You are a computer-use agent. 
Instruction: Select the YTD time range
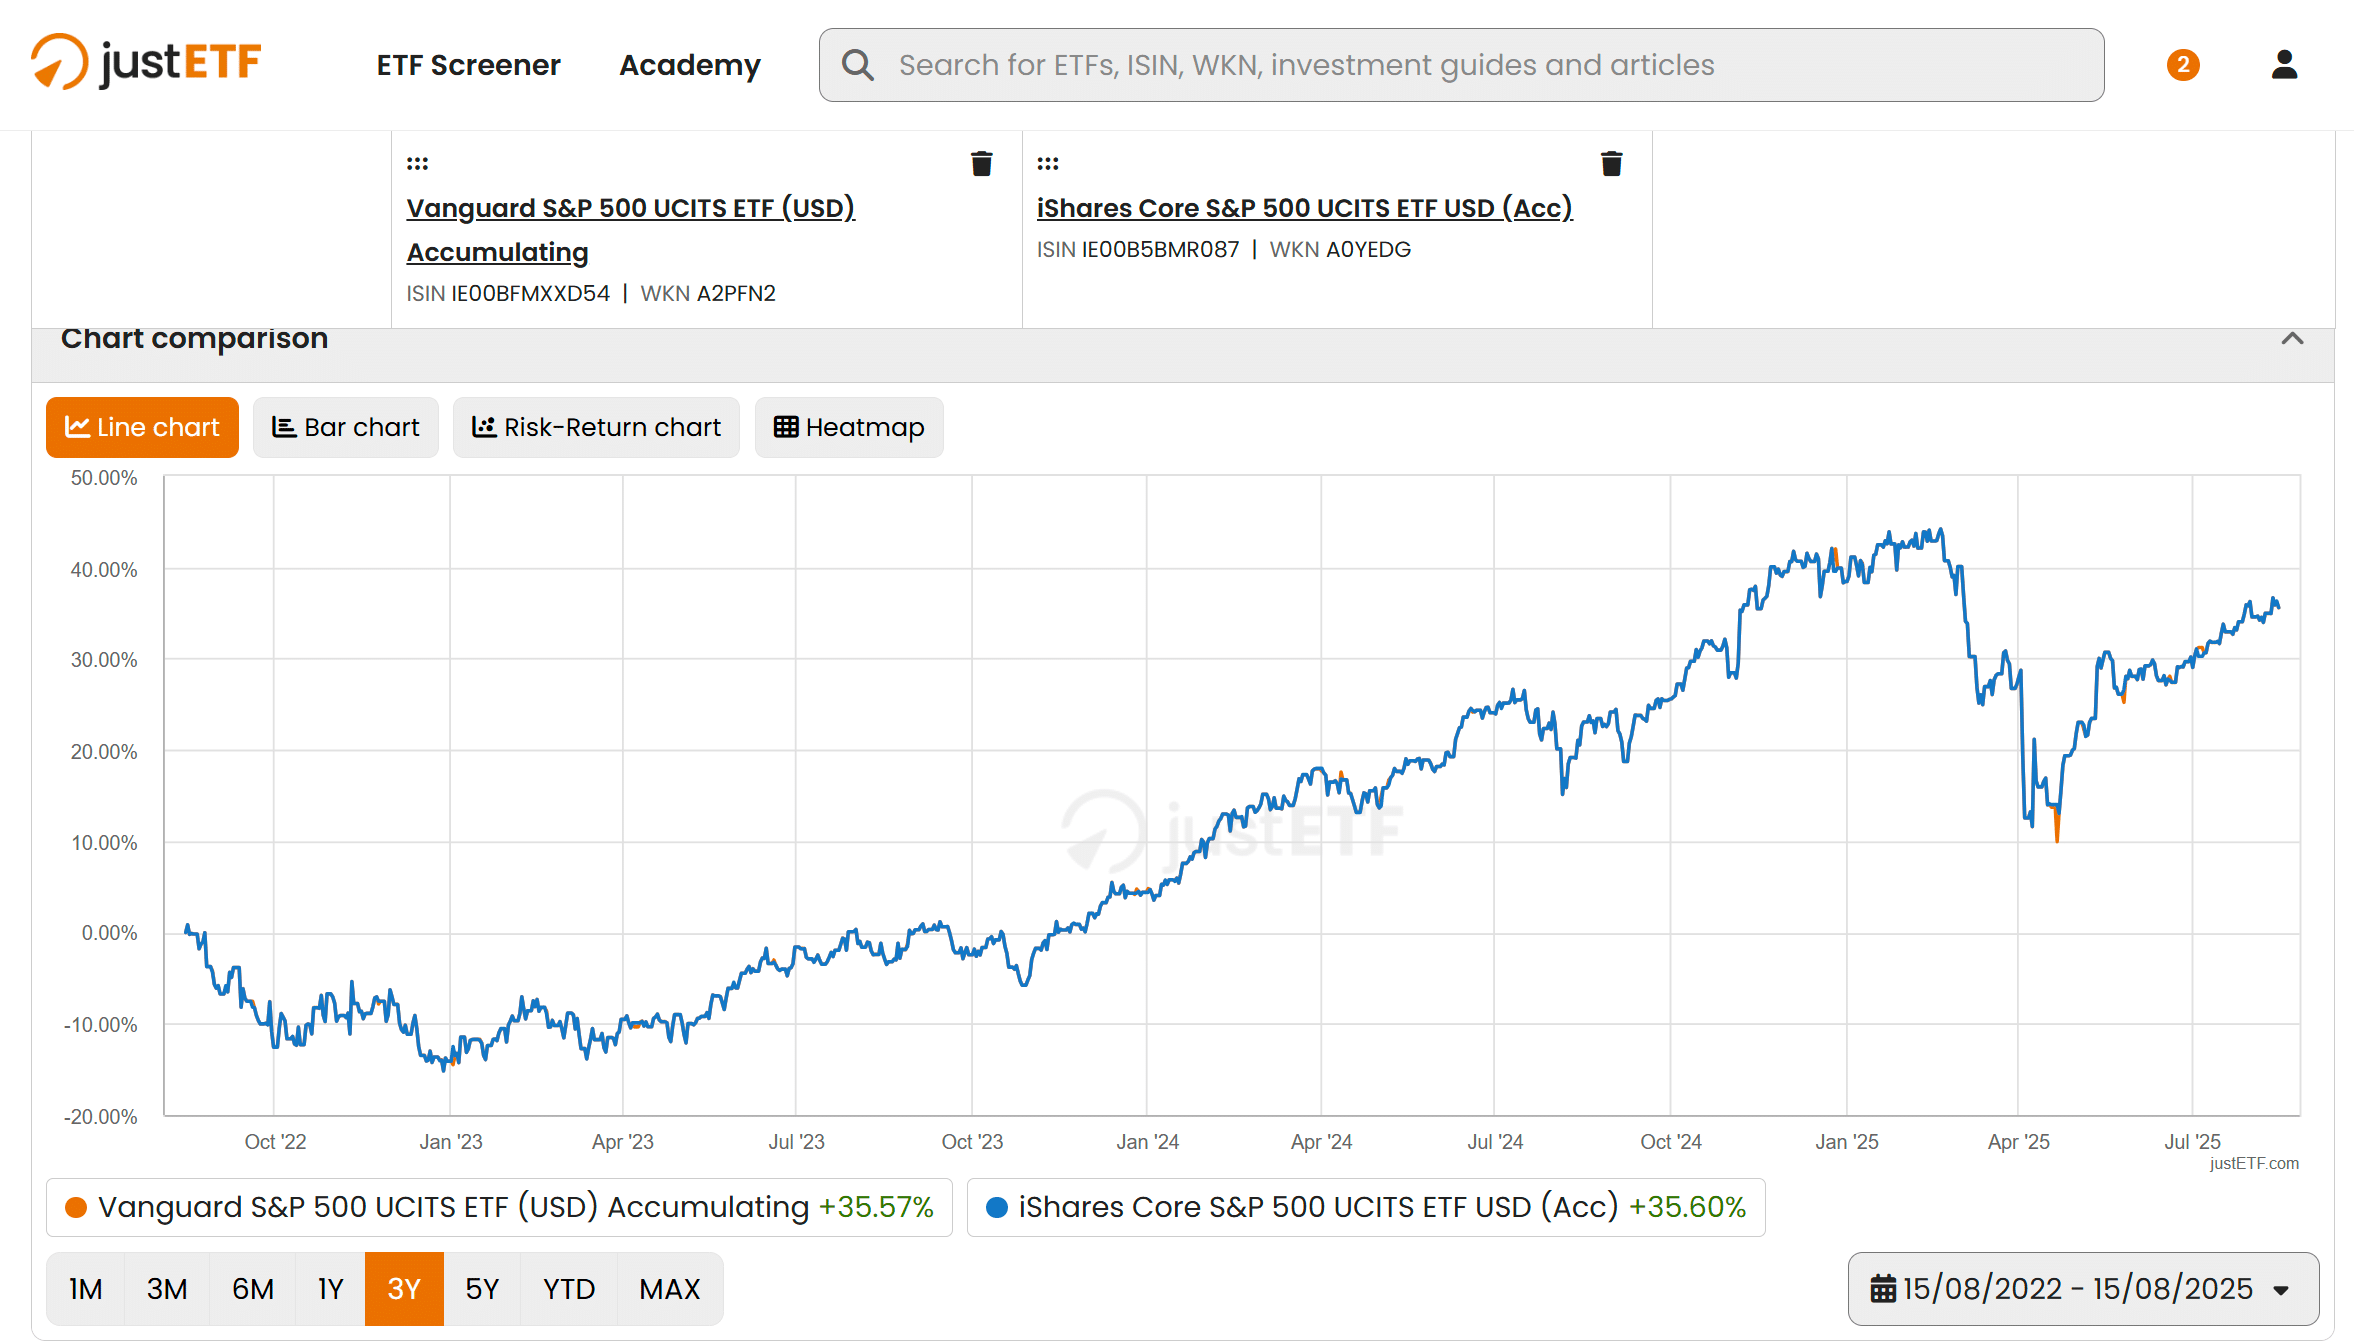click(569, 1289)
